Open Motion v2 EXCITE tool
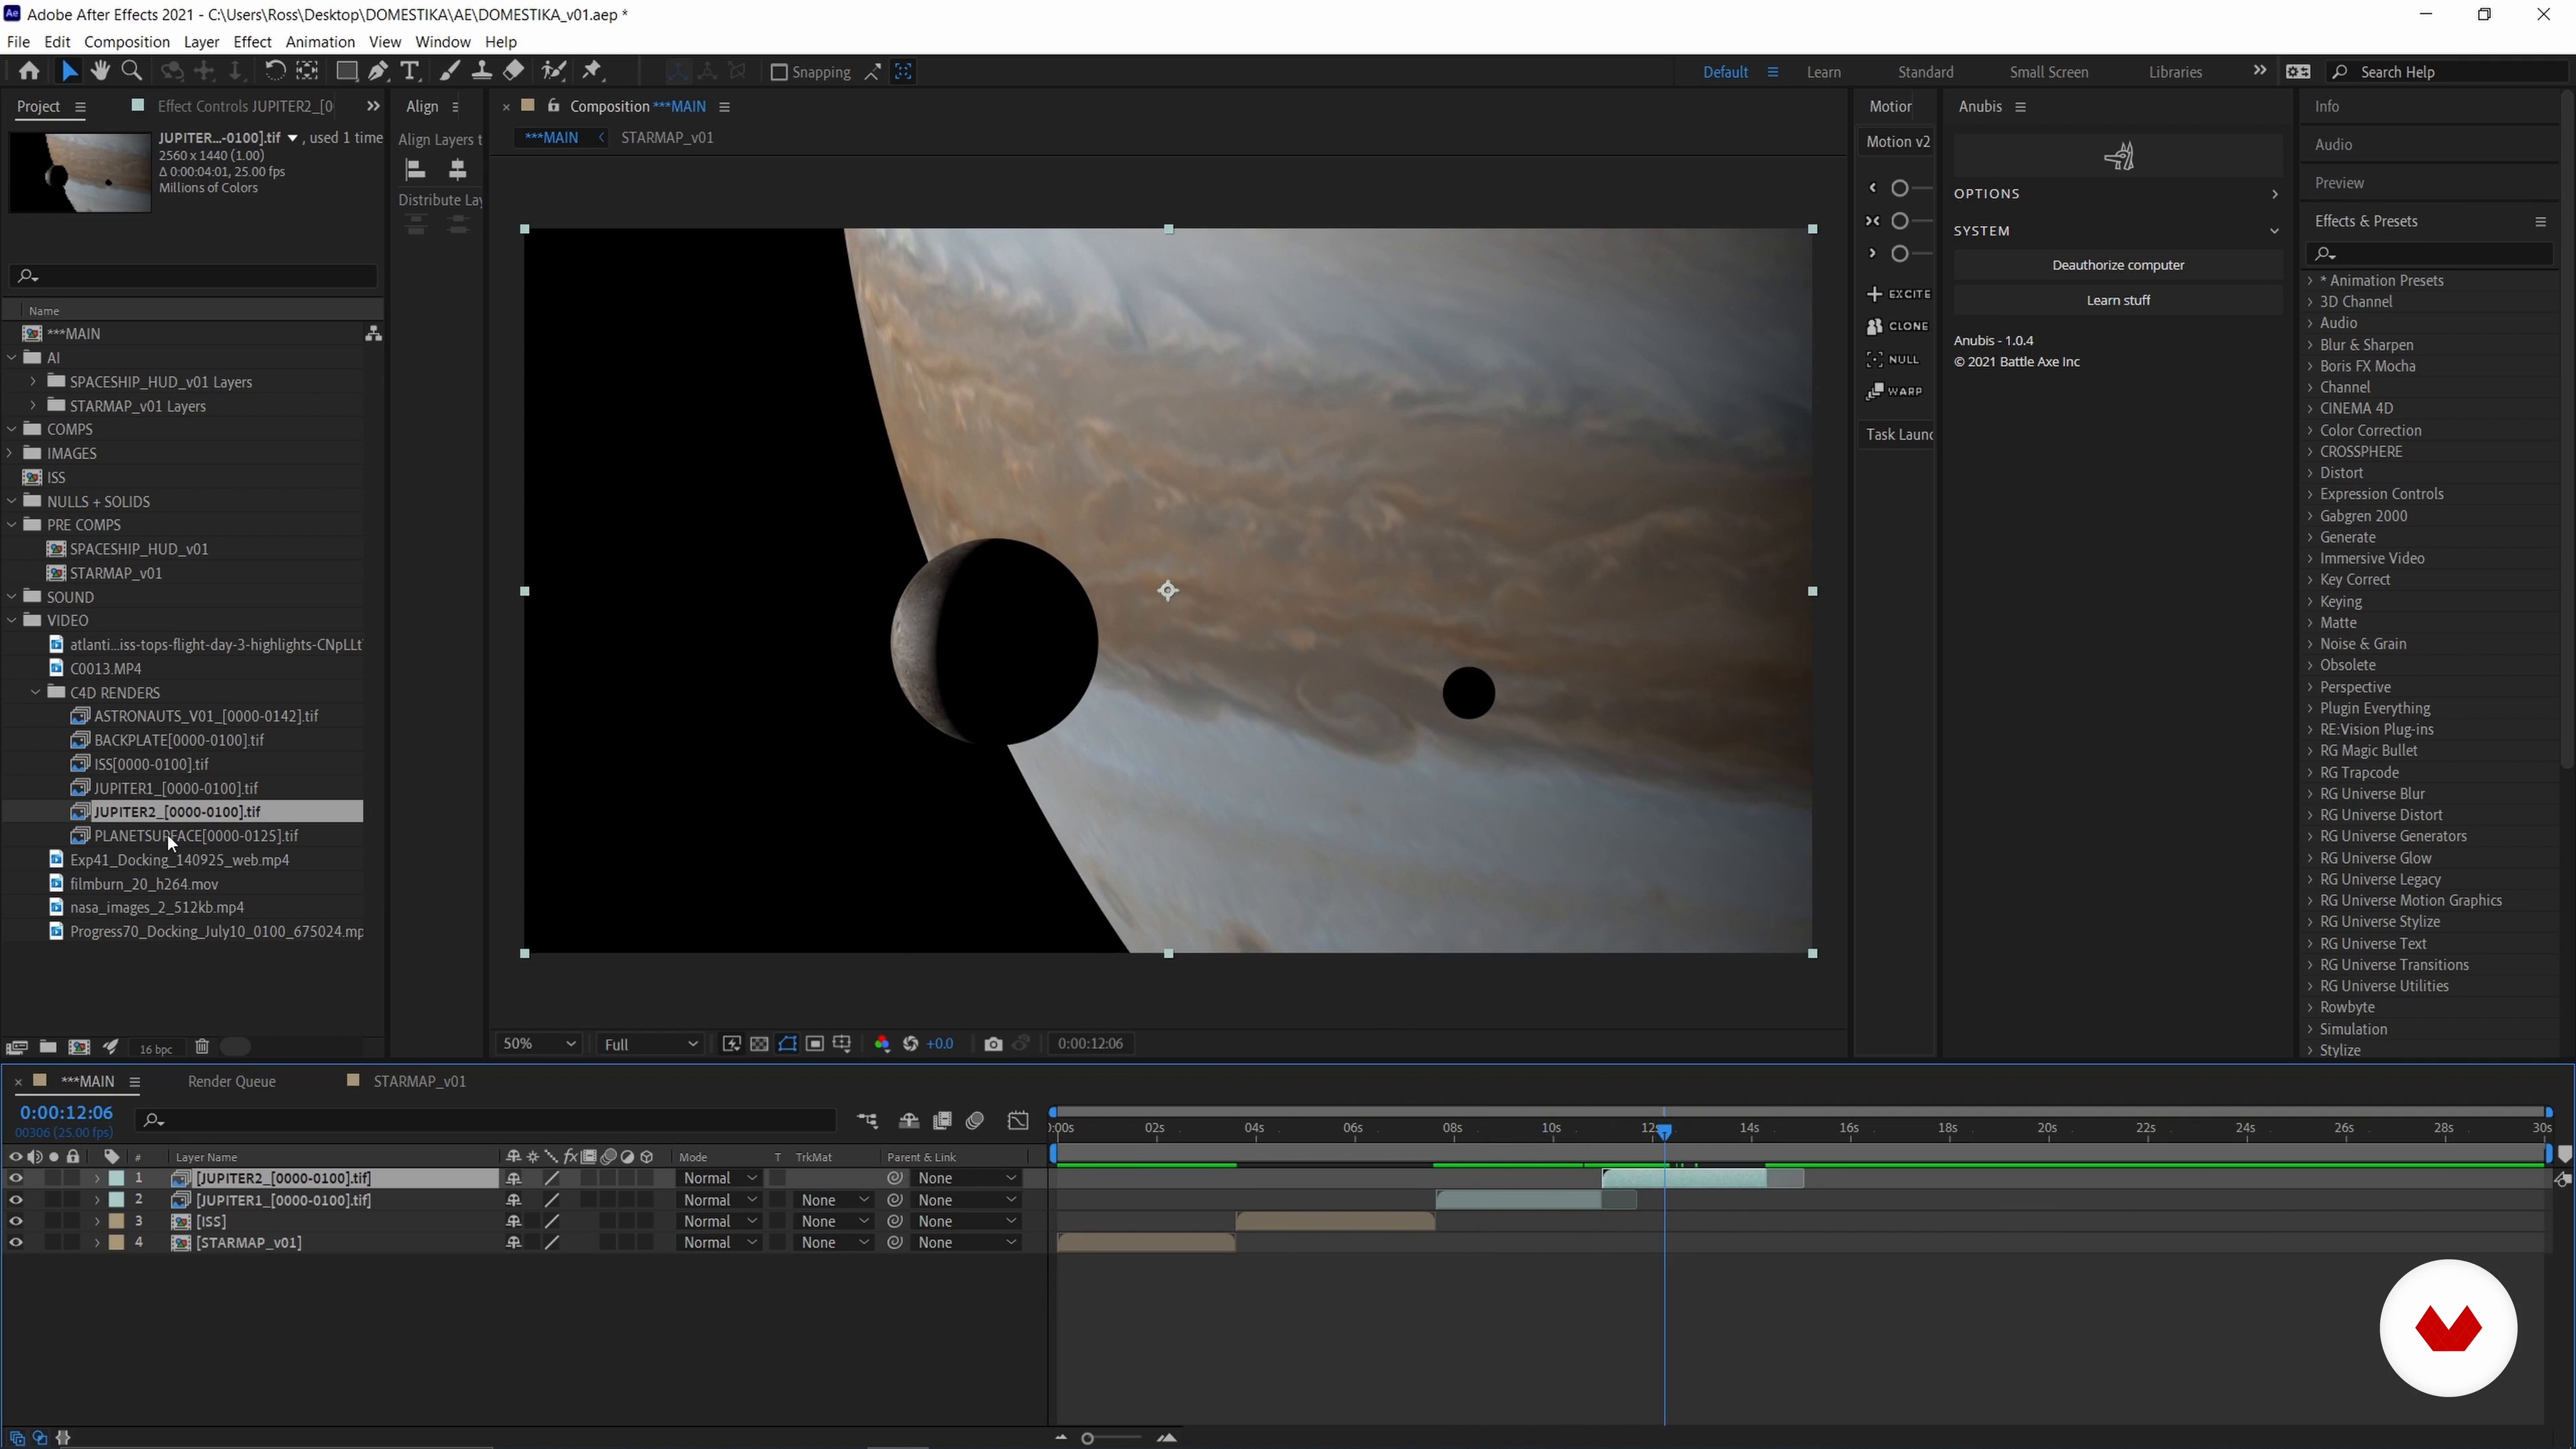The image size is (2576, 1449). click(x=1898, y=294)
